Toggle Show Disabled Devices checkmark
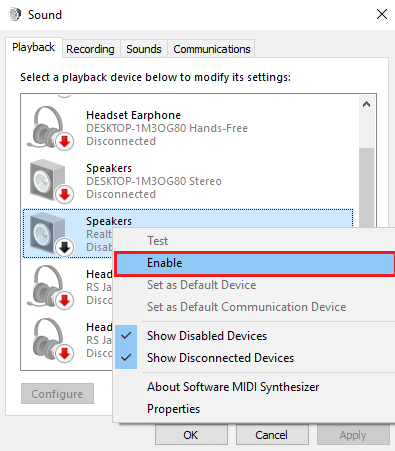 126,336
